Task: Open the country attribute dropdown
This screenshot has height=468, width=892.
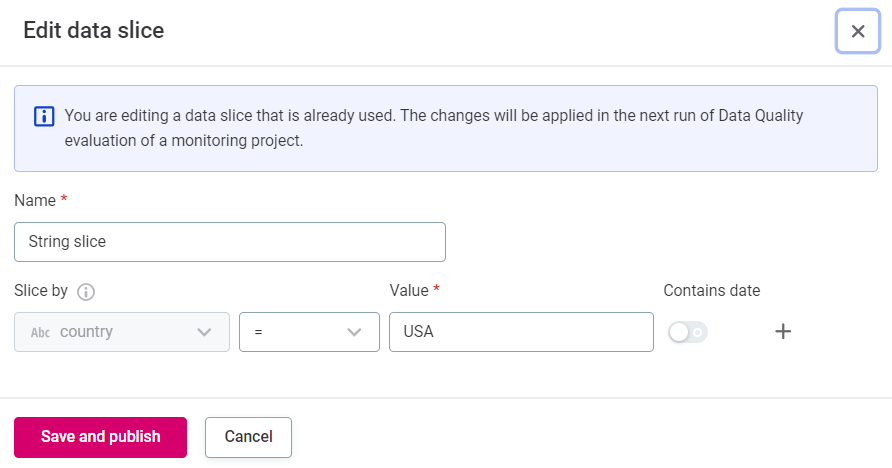Action: pyautogui.click(x=120, y=332)
